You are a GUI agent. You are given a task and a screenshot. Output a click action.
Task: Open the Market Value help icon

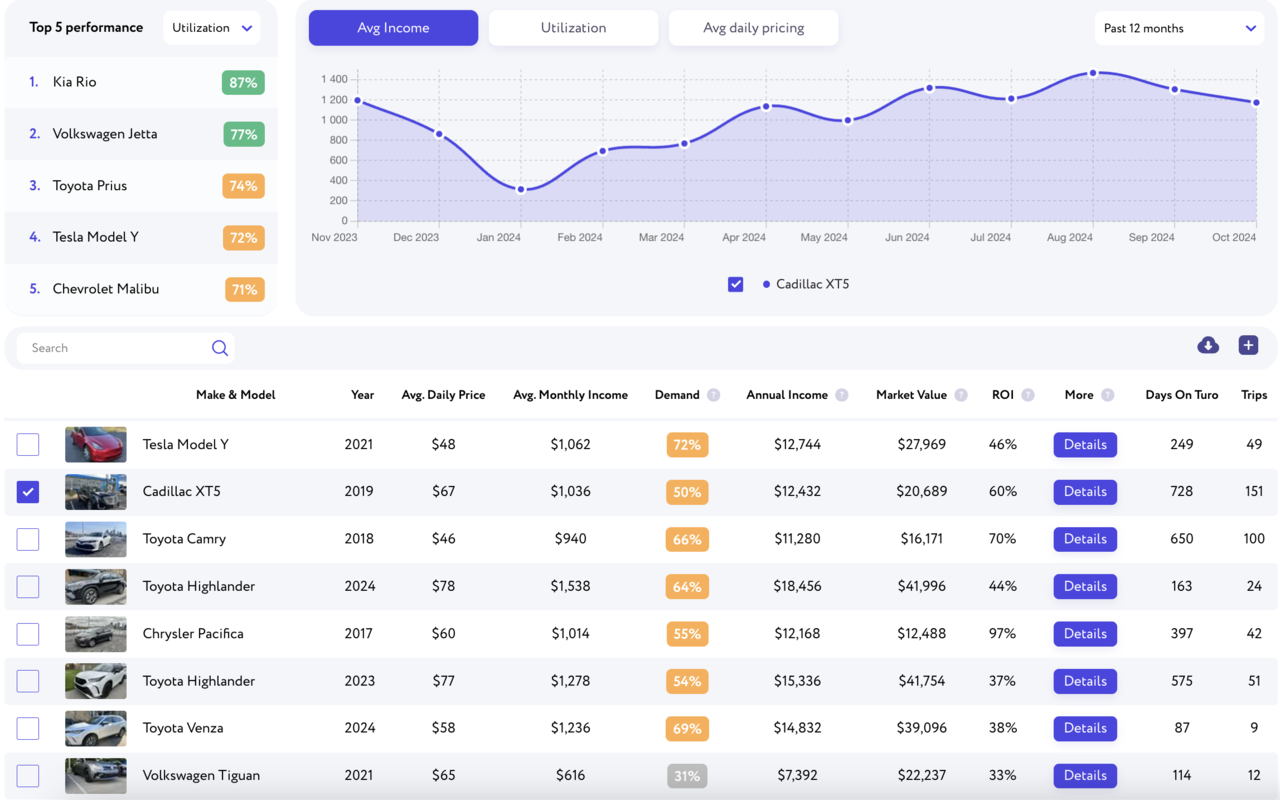961,395
